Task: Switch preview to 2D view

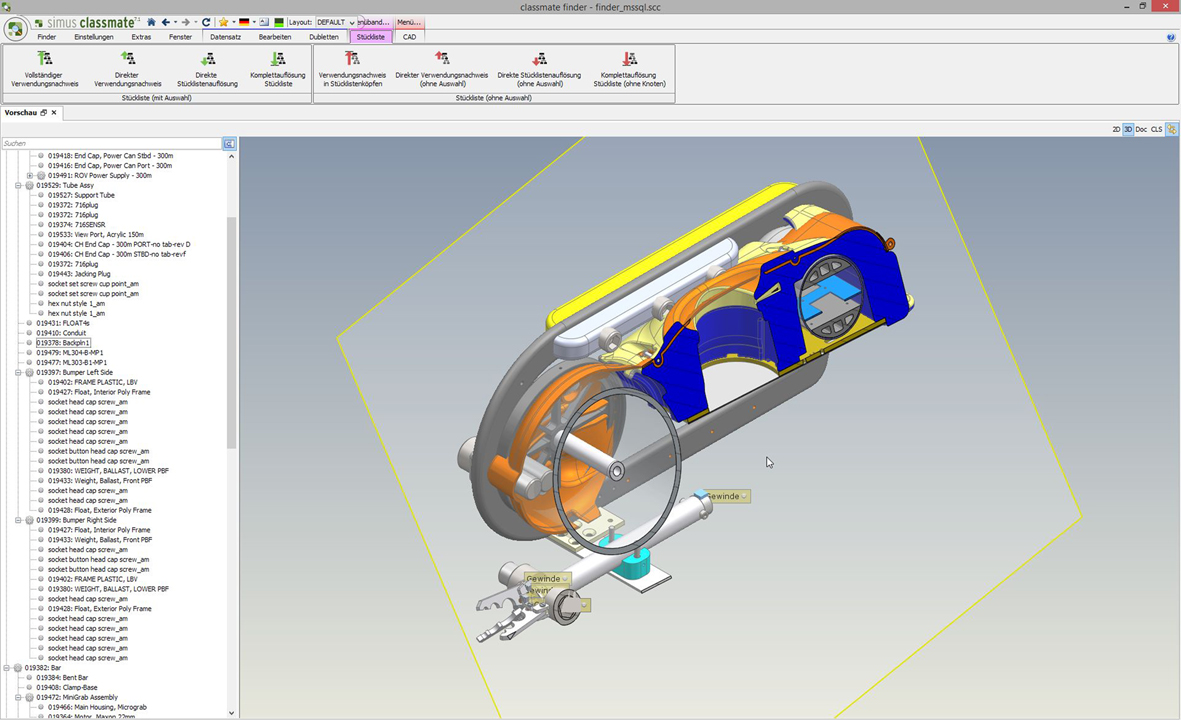Action: pyautogui.click(x=1116, y=130)
